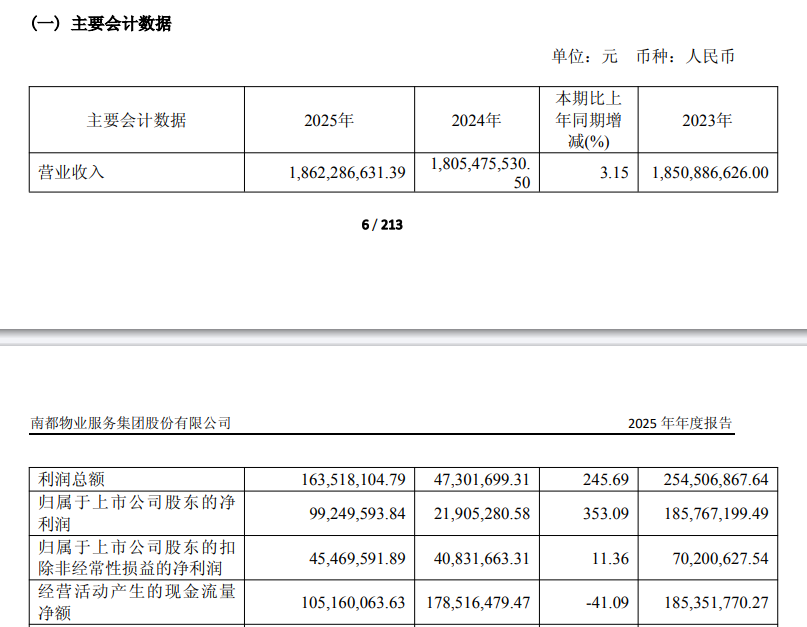This screenshot has height=627, width=807.
Task: Click the page number 6 / 213
Action: click(x=382, y=225)
